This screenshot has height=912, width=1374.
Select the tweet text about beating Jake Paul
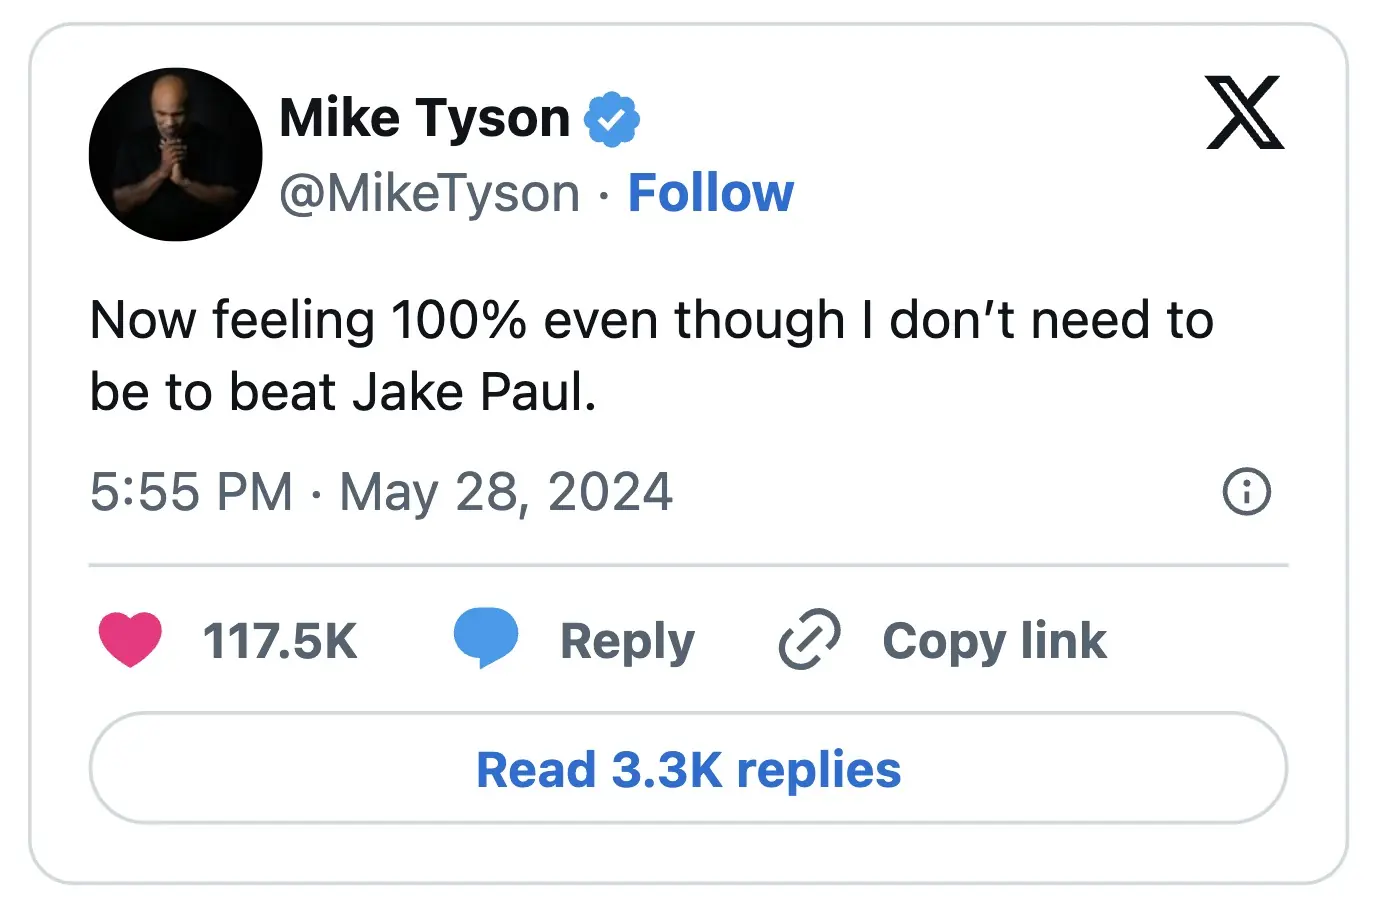click(x=650, y=355)
